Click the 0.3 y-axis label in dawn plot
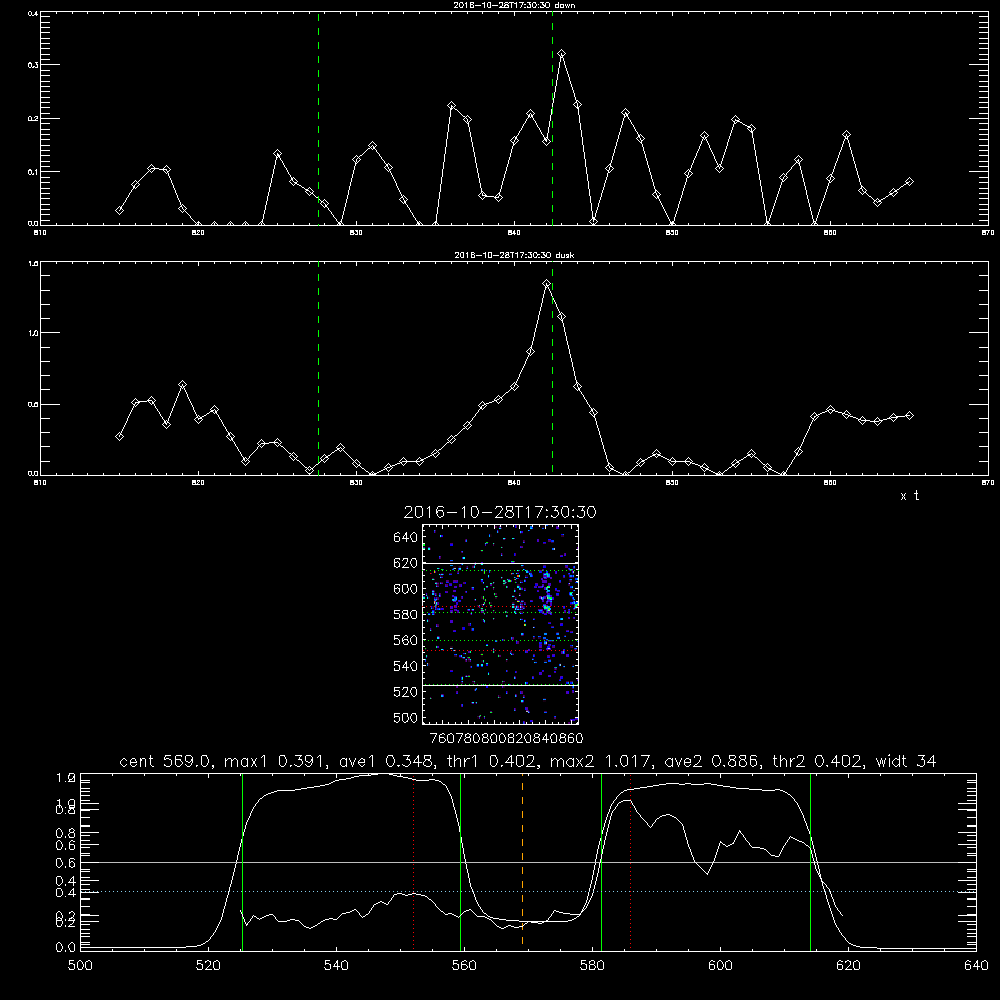 pyautogui.click(x=33, y=65)
